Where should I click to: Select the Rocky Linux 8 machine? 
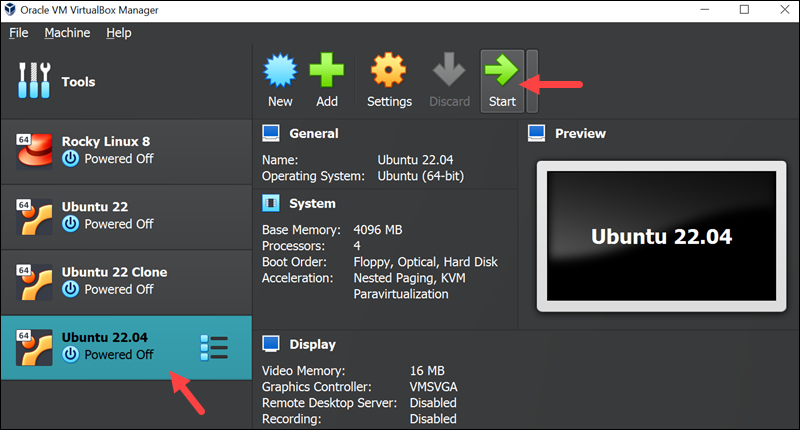pyautogui.click(x=127, y=151)
